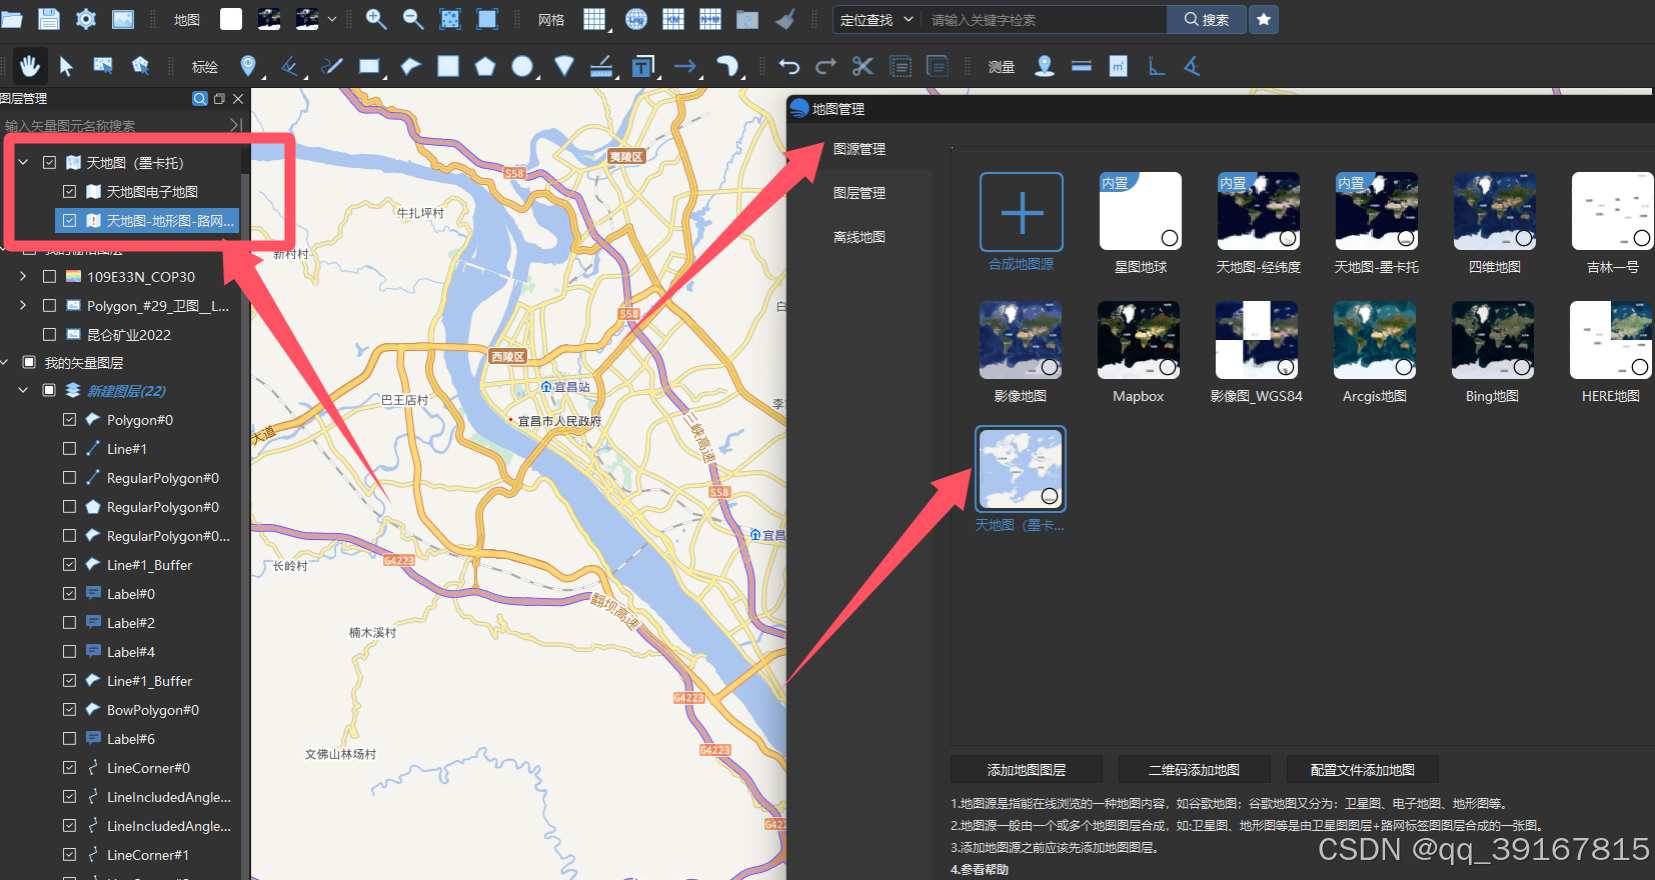Select the radio circle on 星图地球 thumbnail
1655x880 pixels.
1169,238
